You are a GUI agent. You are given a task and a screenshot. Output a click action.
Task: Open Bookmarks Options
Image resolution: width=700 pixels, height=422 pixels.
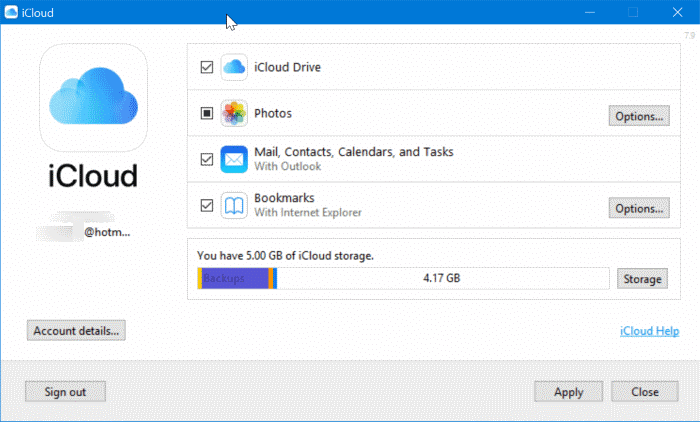pos(639,208)
